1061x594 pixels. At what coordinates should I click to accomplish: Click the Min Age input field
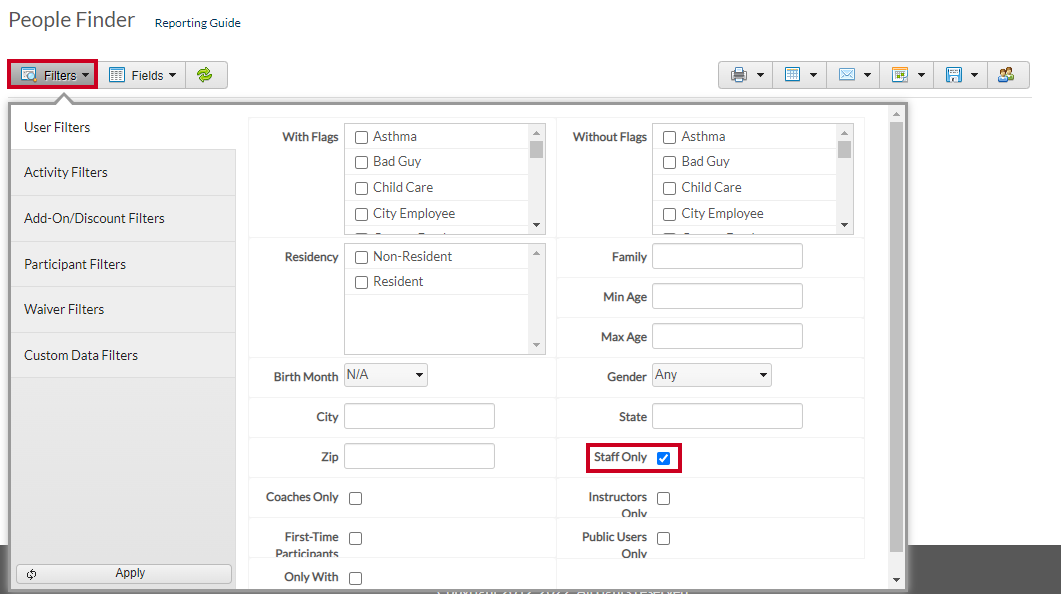click(727, 296)
